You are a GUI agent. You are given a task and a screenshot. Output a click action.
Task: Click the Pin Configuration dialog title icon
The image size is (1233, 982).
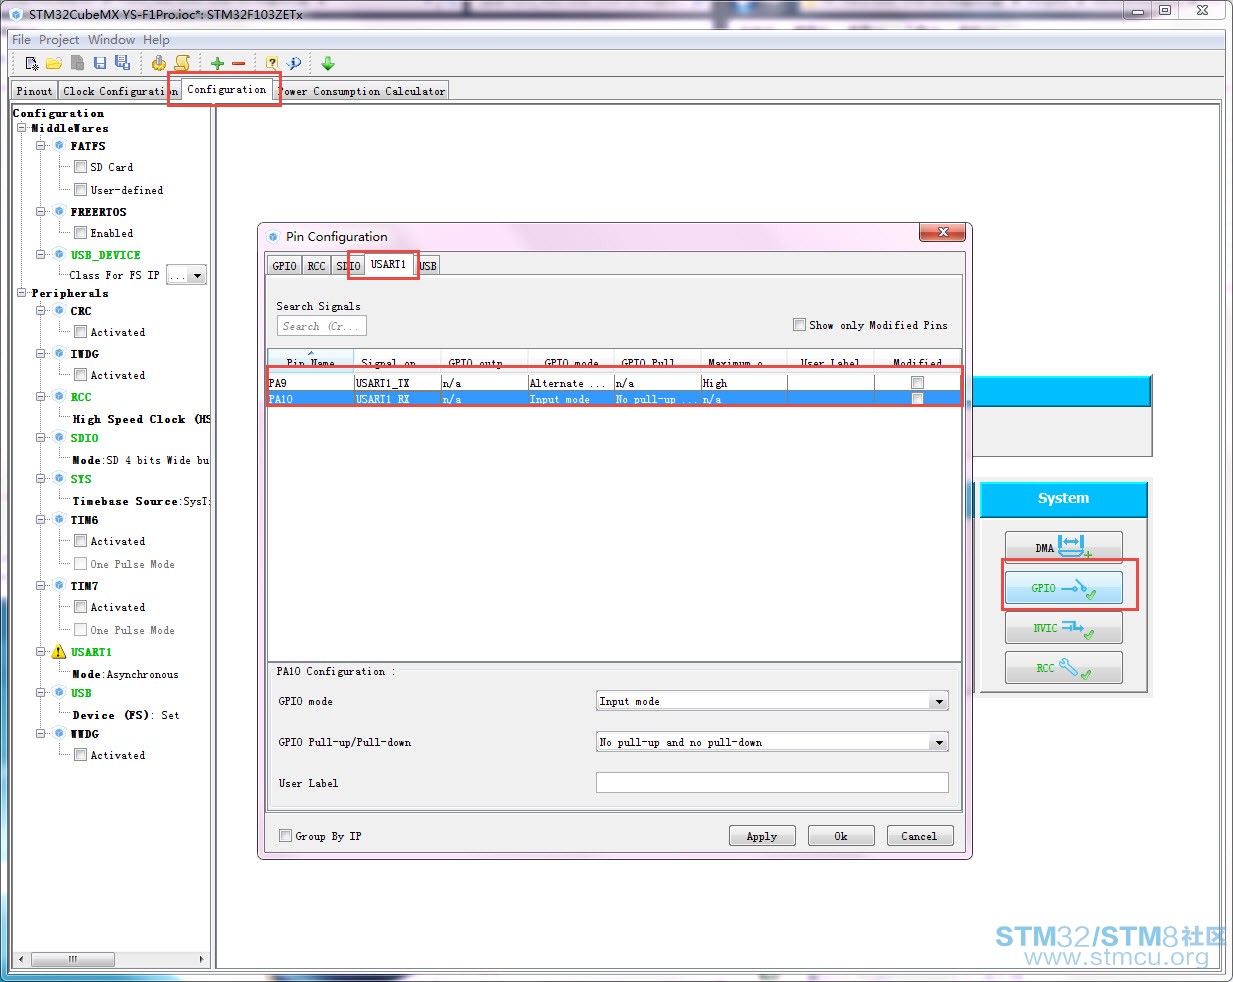(273, 237)
